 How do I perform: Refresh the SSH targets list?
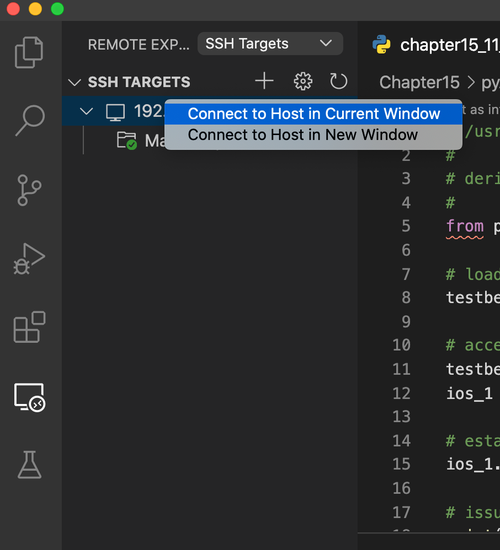(339, 81)
